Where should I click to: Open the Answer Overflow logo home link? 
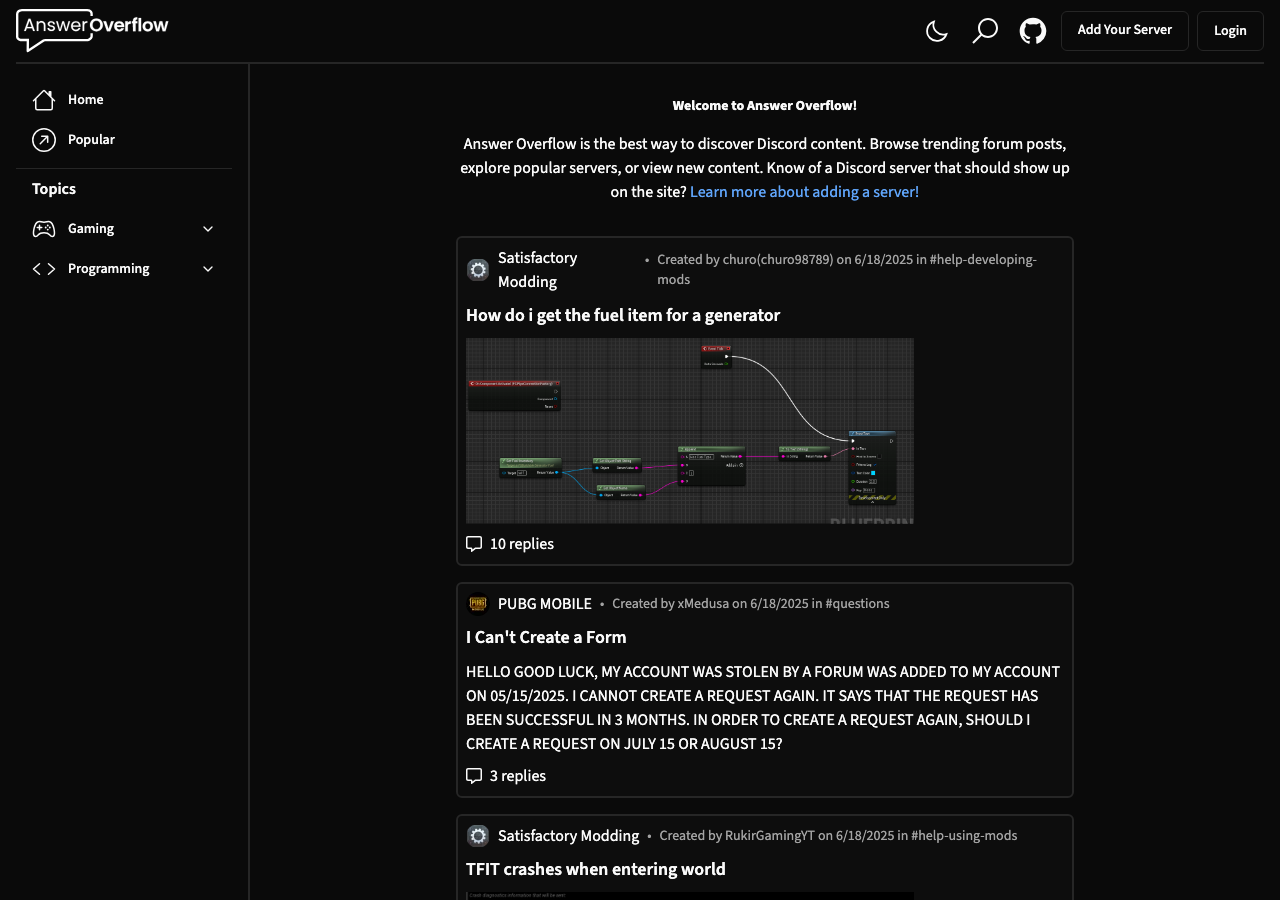[92, 30]
